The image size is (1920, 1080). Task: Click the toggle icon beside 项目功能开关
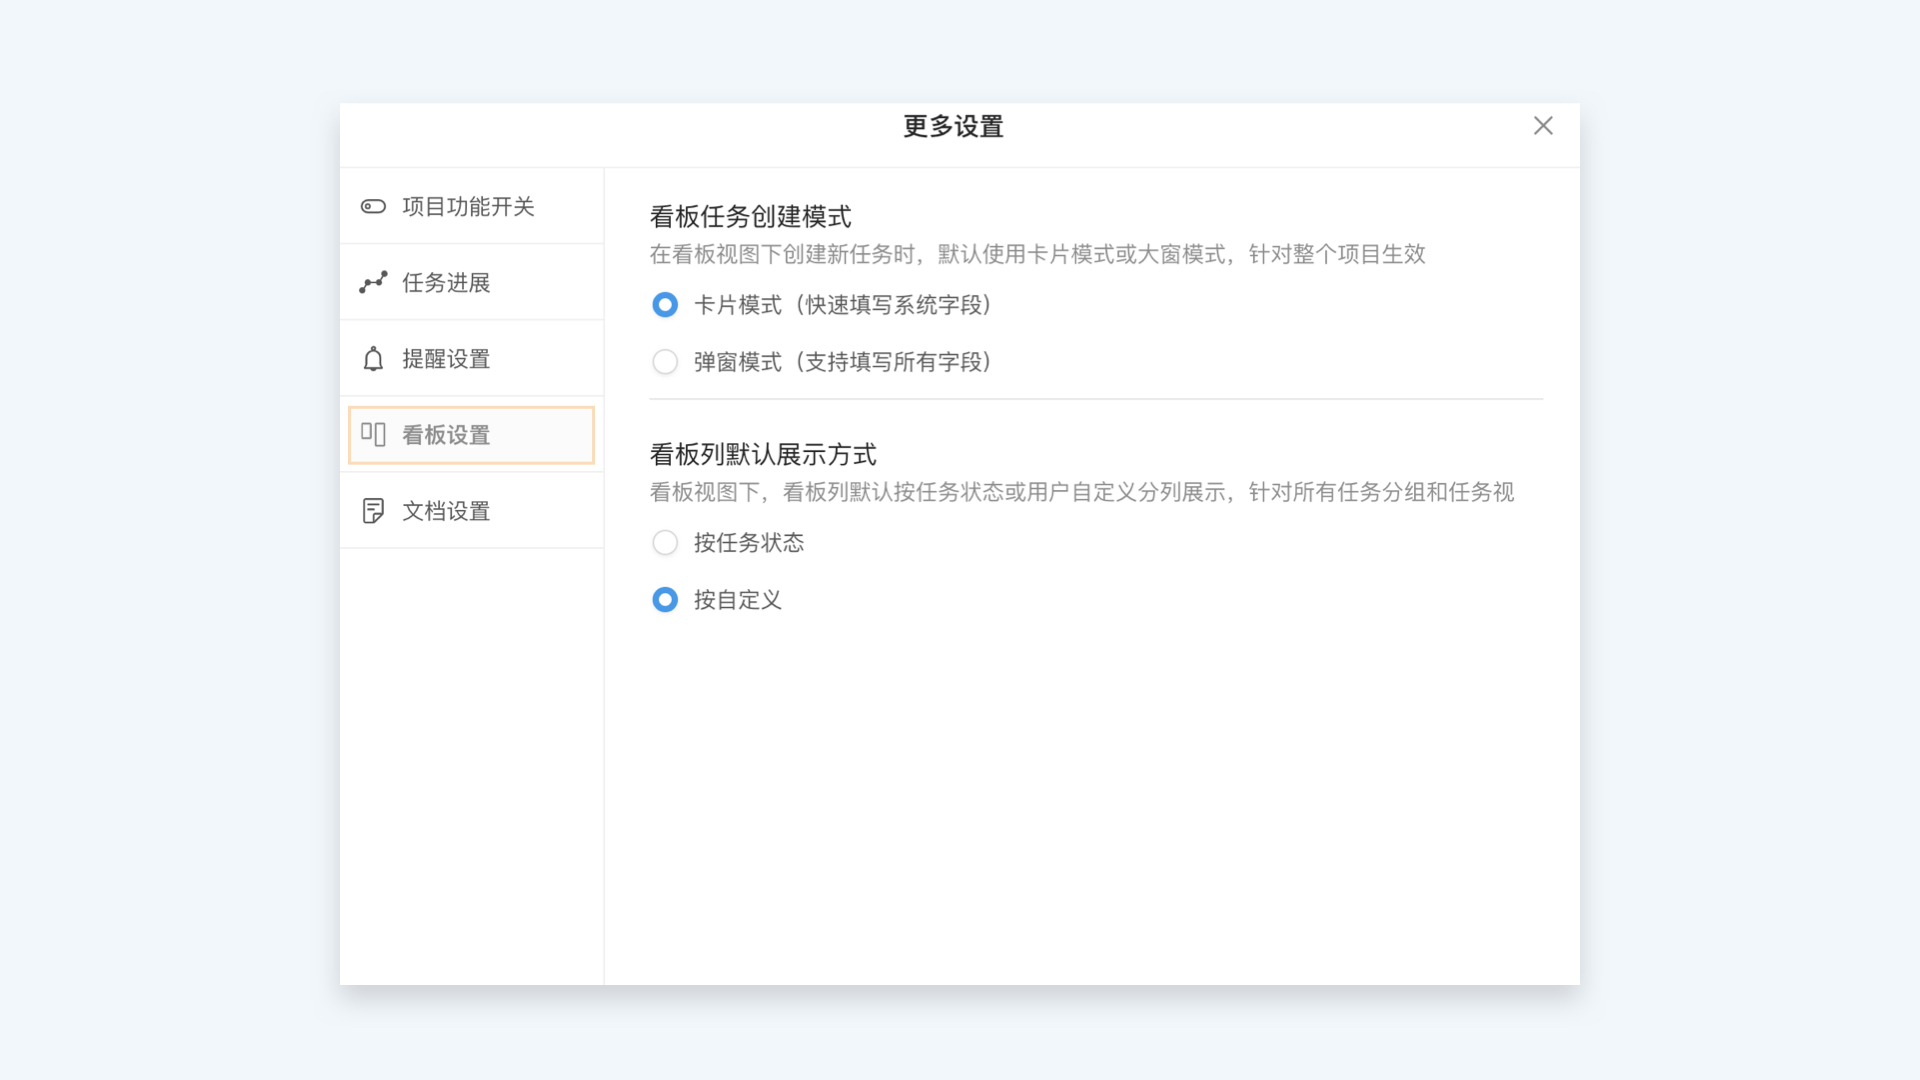pyautogui.click(x=373, y=207)
